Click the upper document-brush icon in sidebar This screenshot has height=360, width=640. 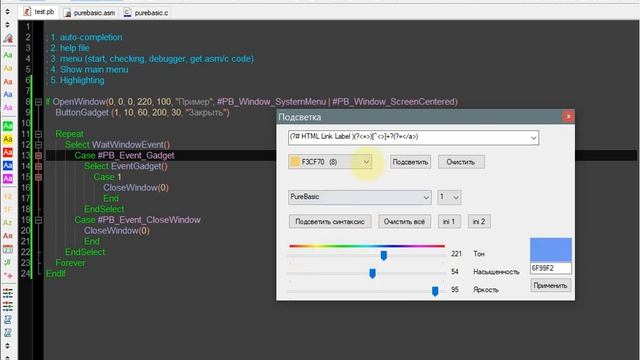coord(8,320)
